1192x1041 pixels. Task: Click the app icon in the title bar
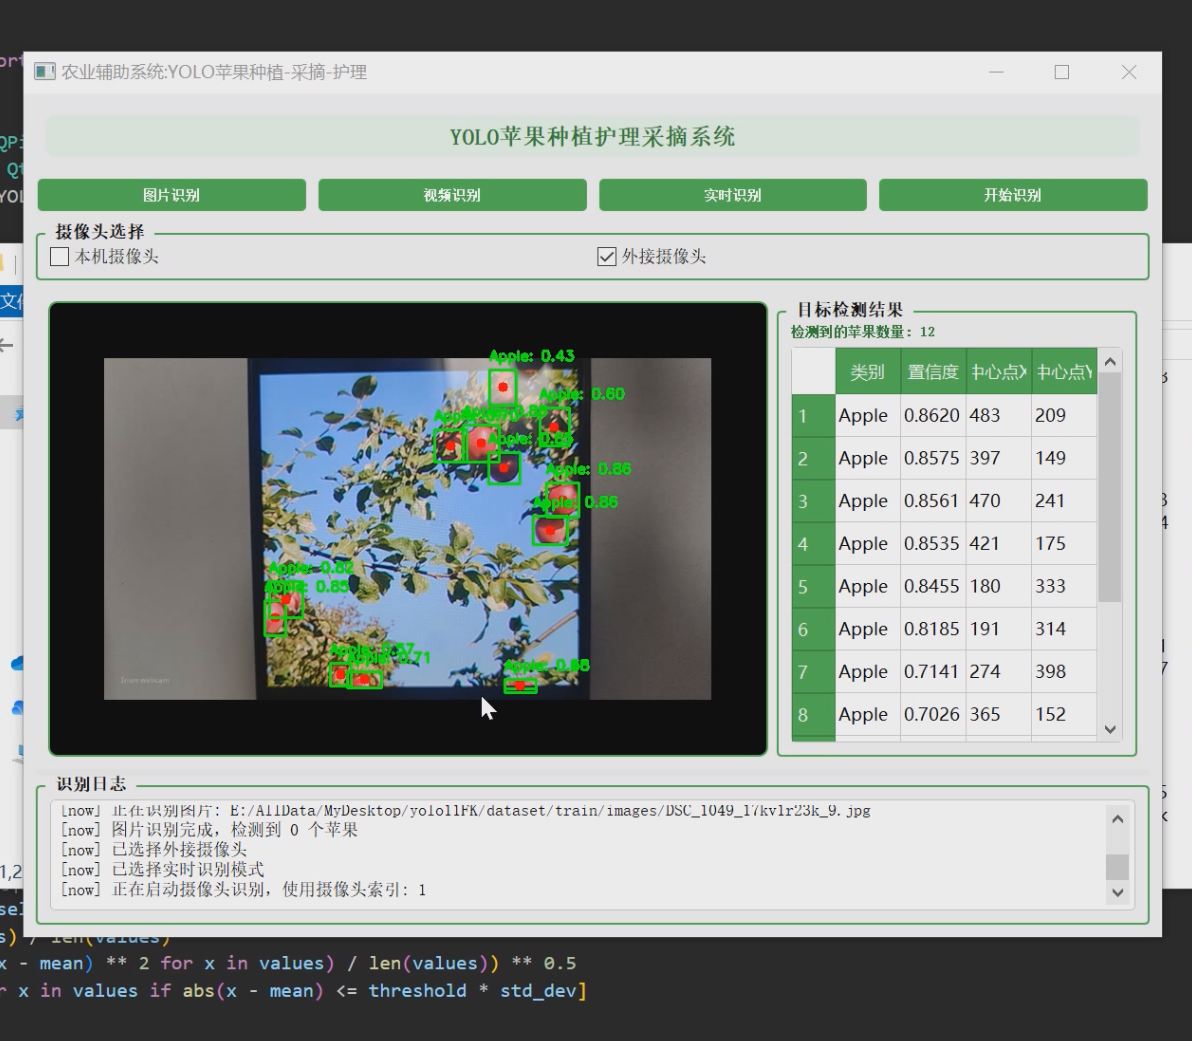45,72
